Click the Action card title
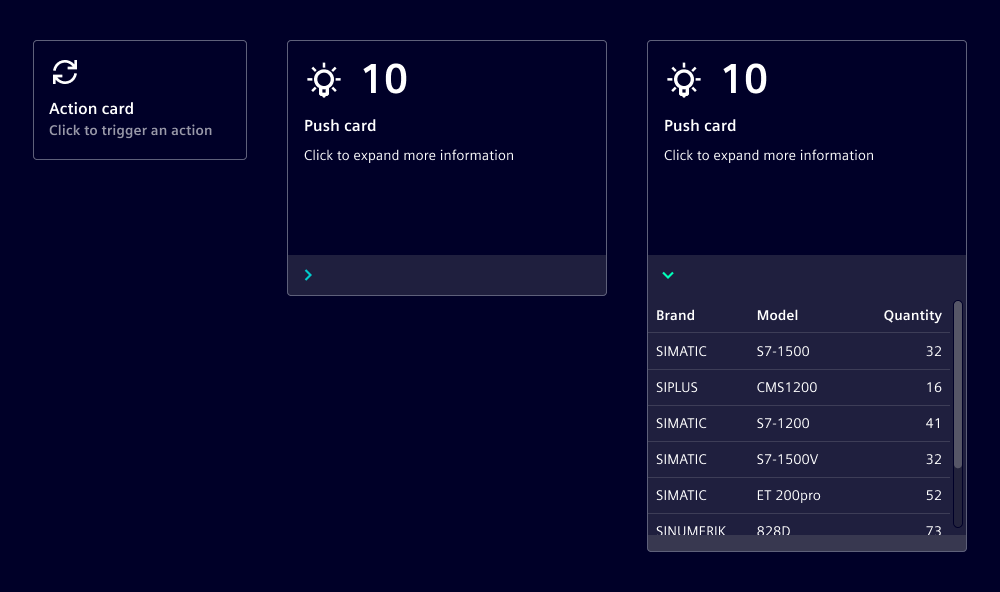Viewport: 1000px width, 592px height. point(91,108)
